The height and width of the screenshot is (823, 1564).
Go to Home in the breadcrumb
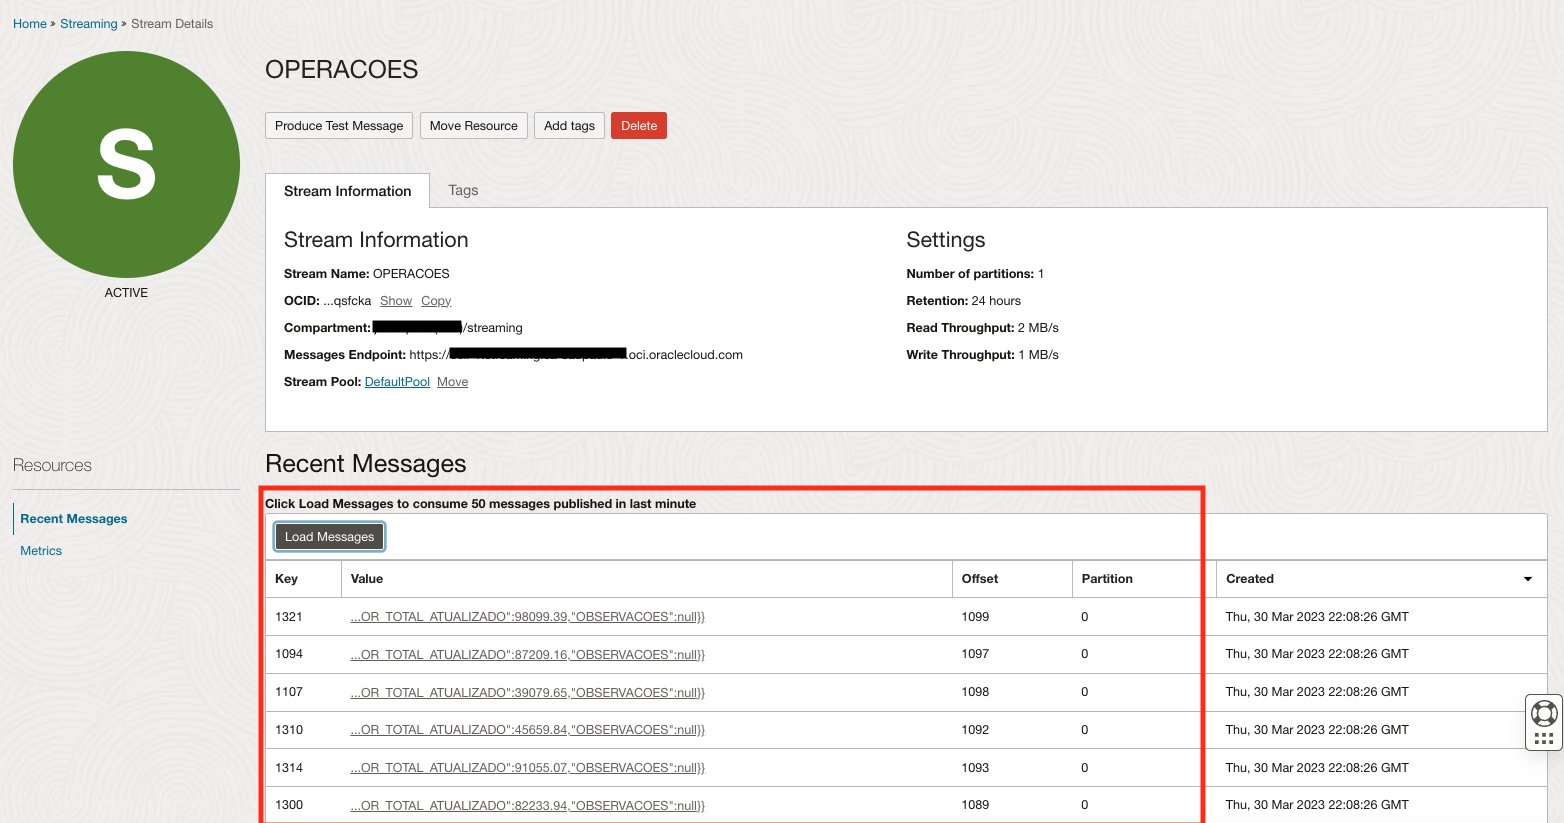tap(30, 24)
